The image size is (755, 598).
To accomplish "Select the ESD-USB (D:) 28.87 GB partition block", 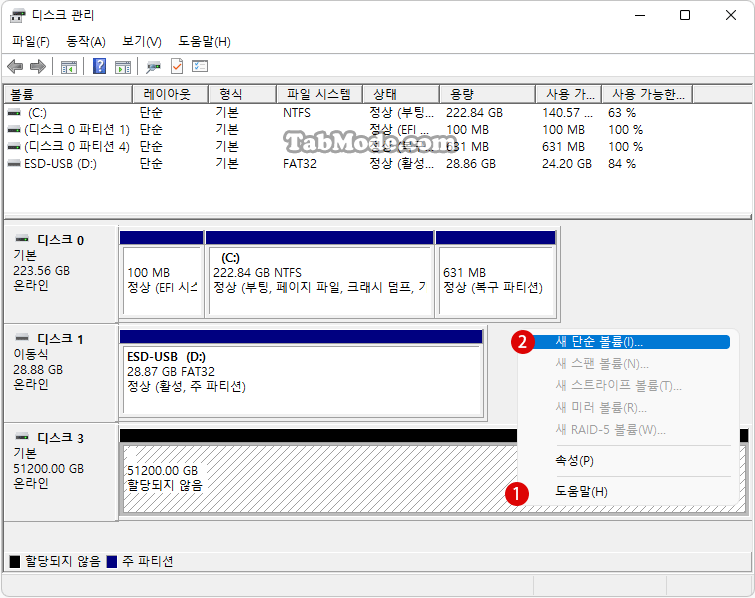I will [301, 374].
